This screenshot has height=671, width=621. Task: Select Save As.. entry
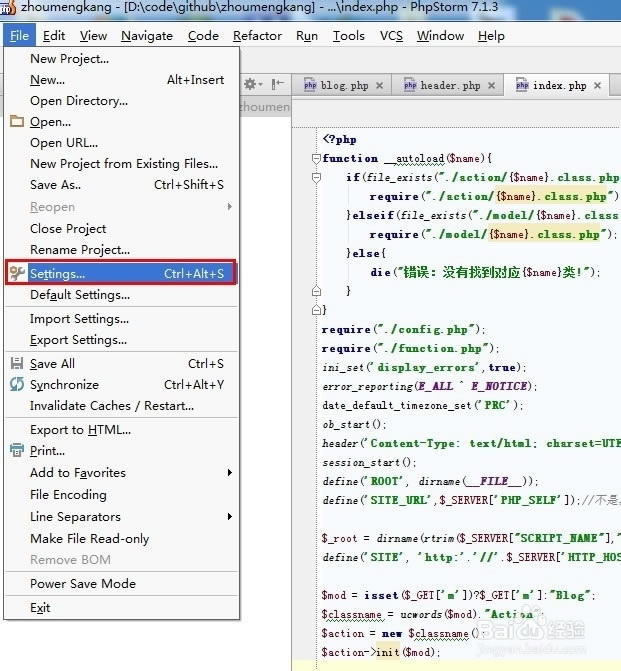tap(121, 184)
